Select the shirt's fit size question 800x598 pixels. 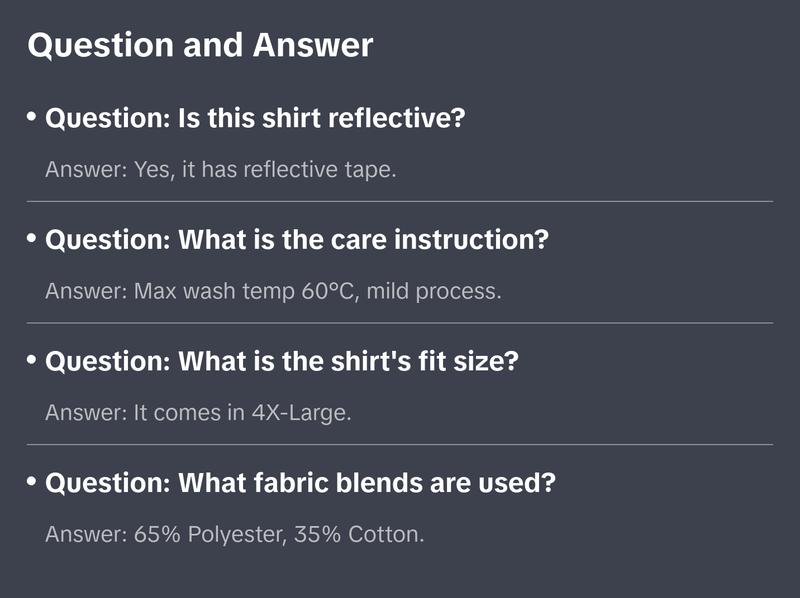pos(282,362)
